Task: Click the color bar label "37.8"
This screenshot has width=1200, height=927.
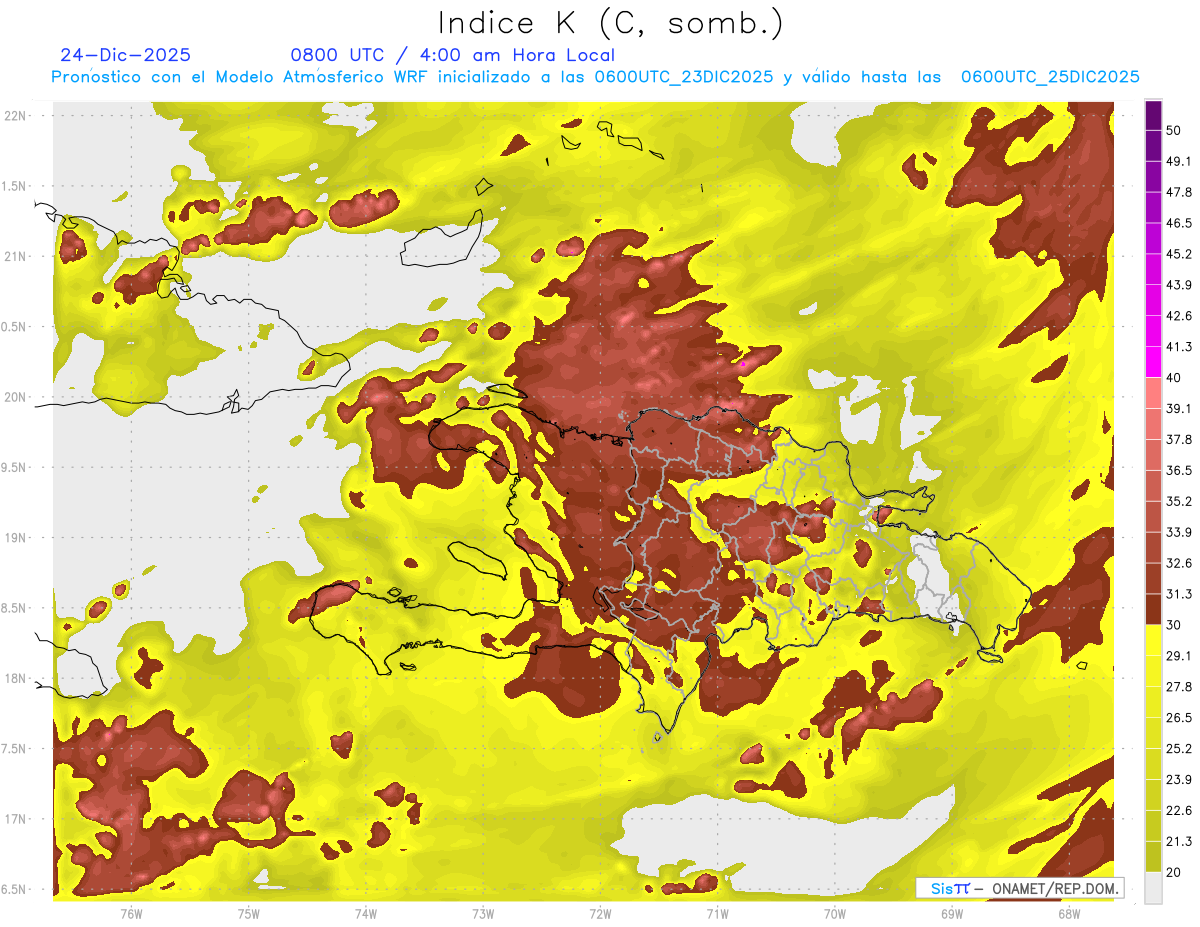Action: click(1179, 439)
